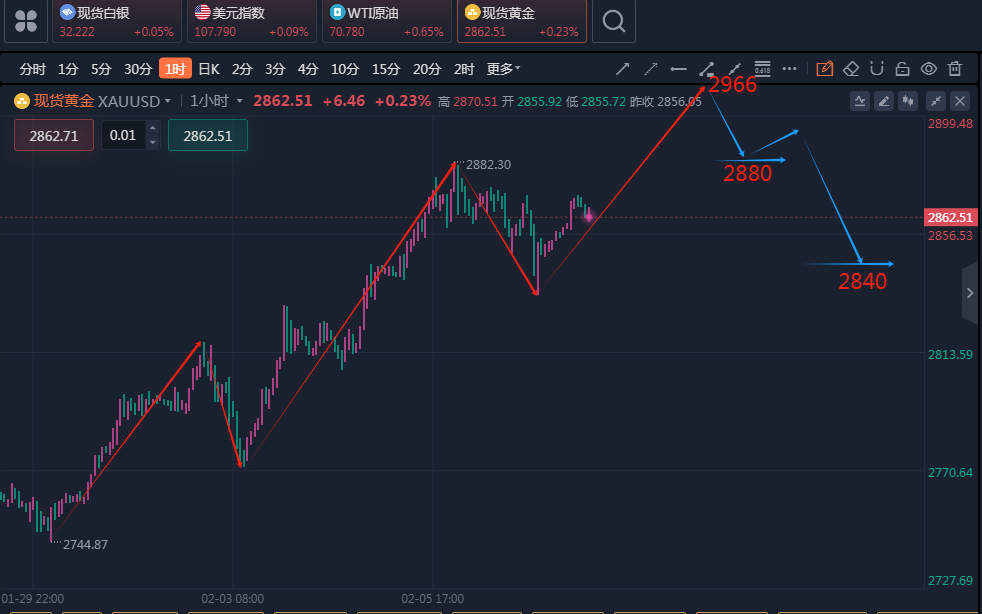Toggle the drawing lock icon

pos(902,69)
